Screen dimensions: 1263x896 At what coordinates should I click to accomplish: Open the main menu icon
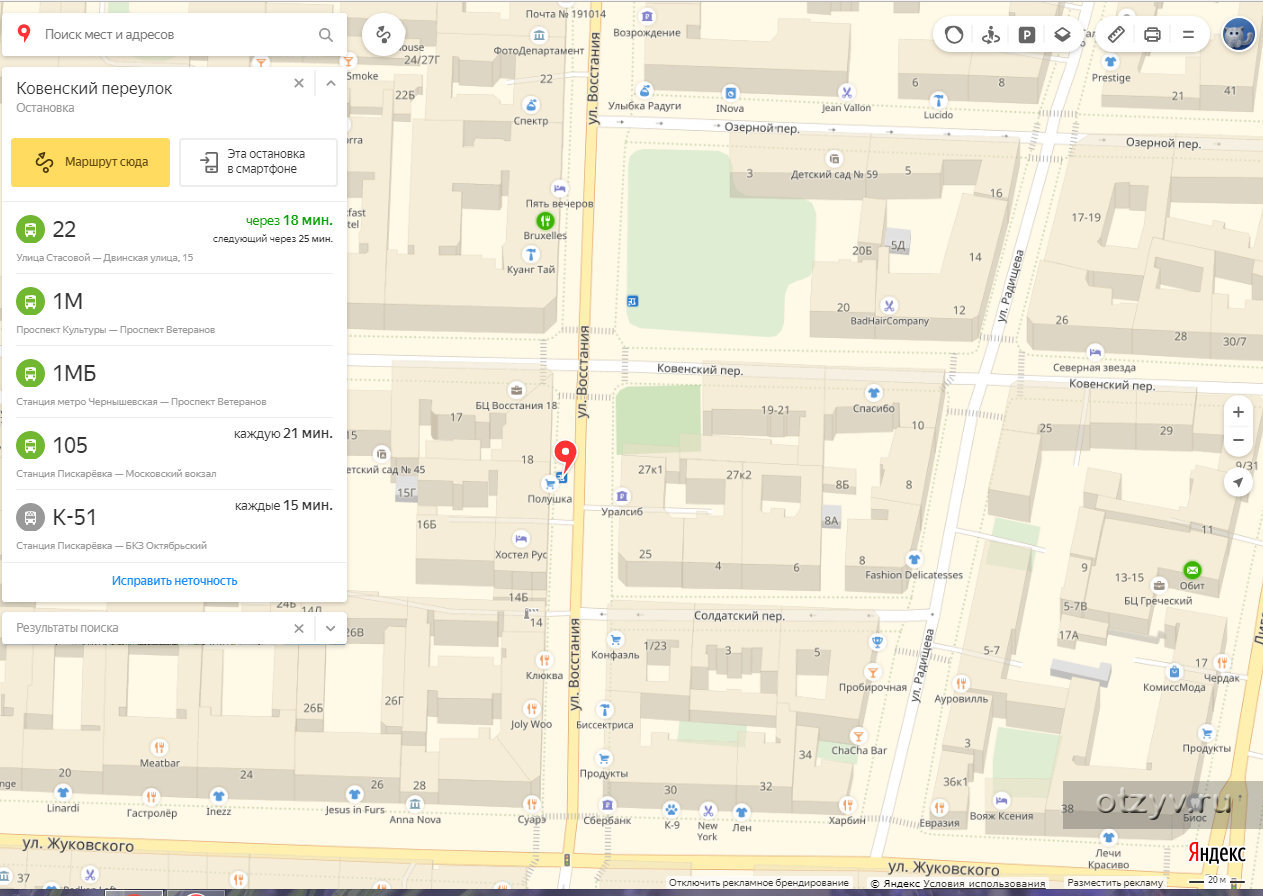click(x=1188, y=35)
